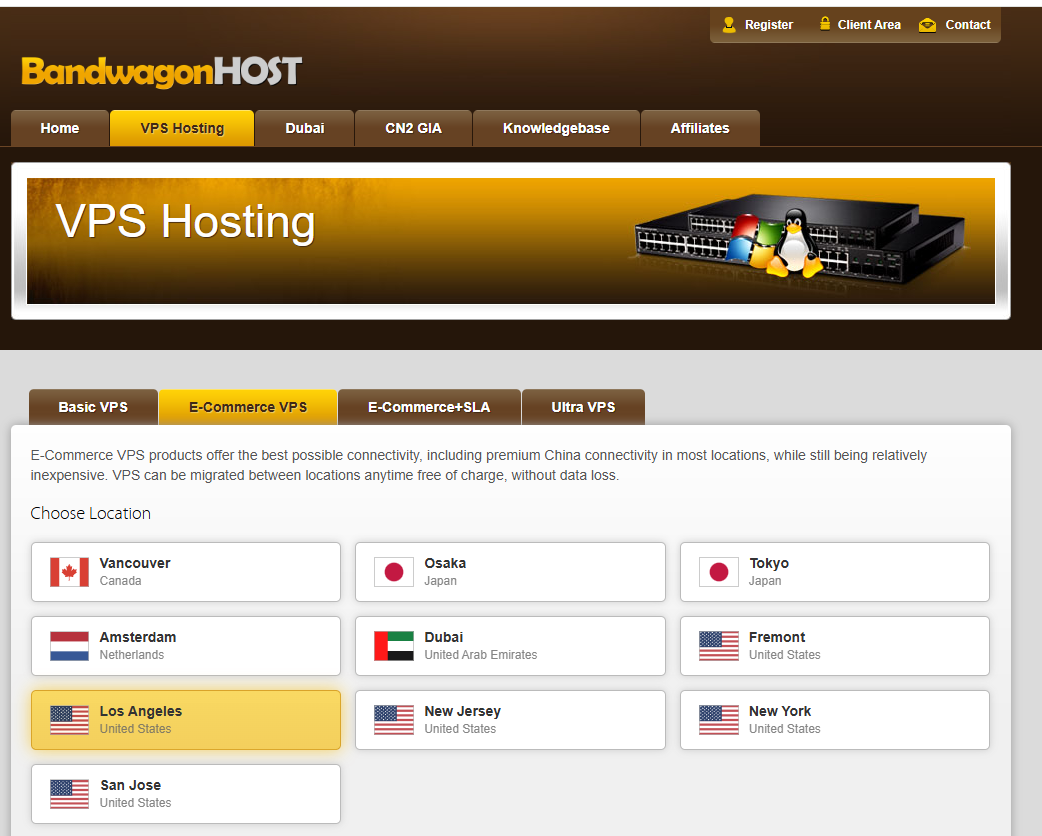Click the Canada flag on Vancouver card

[69, 572]
